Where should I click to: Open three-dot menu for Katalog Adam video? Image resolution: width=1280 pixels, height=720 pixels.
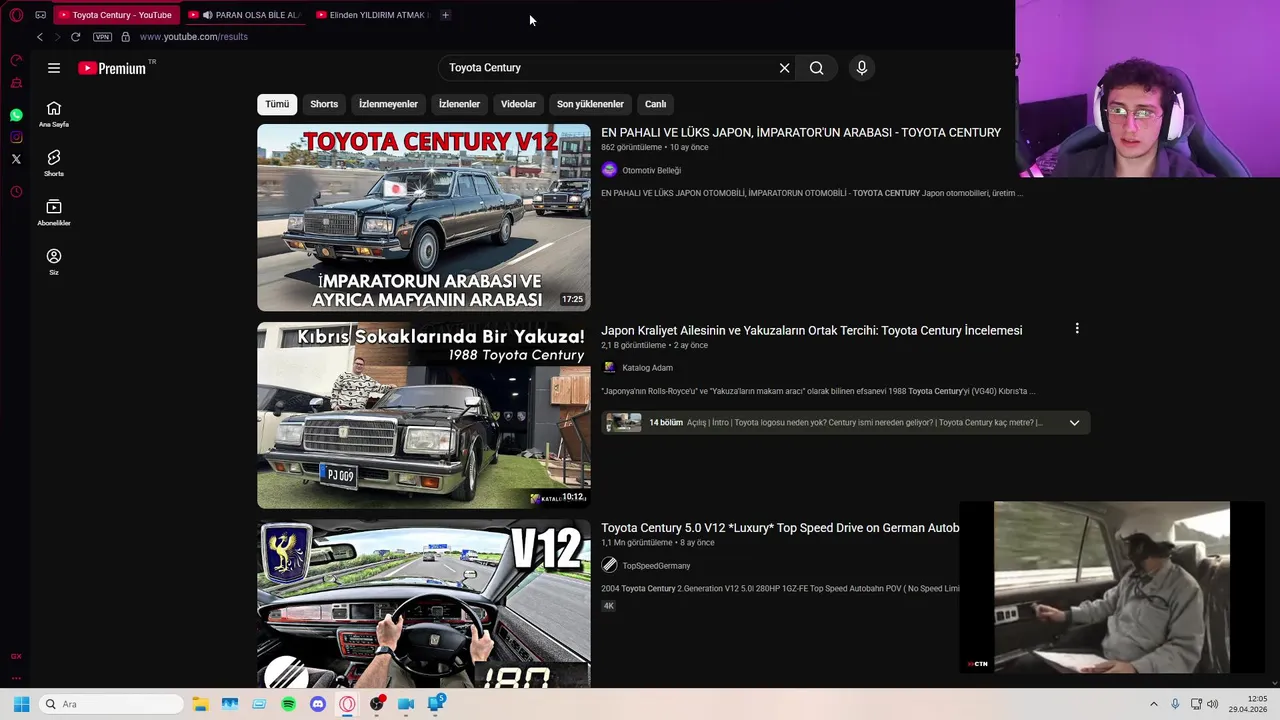coord(1077,329)
